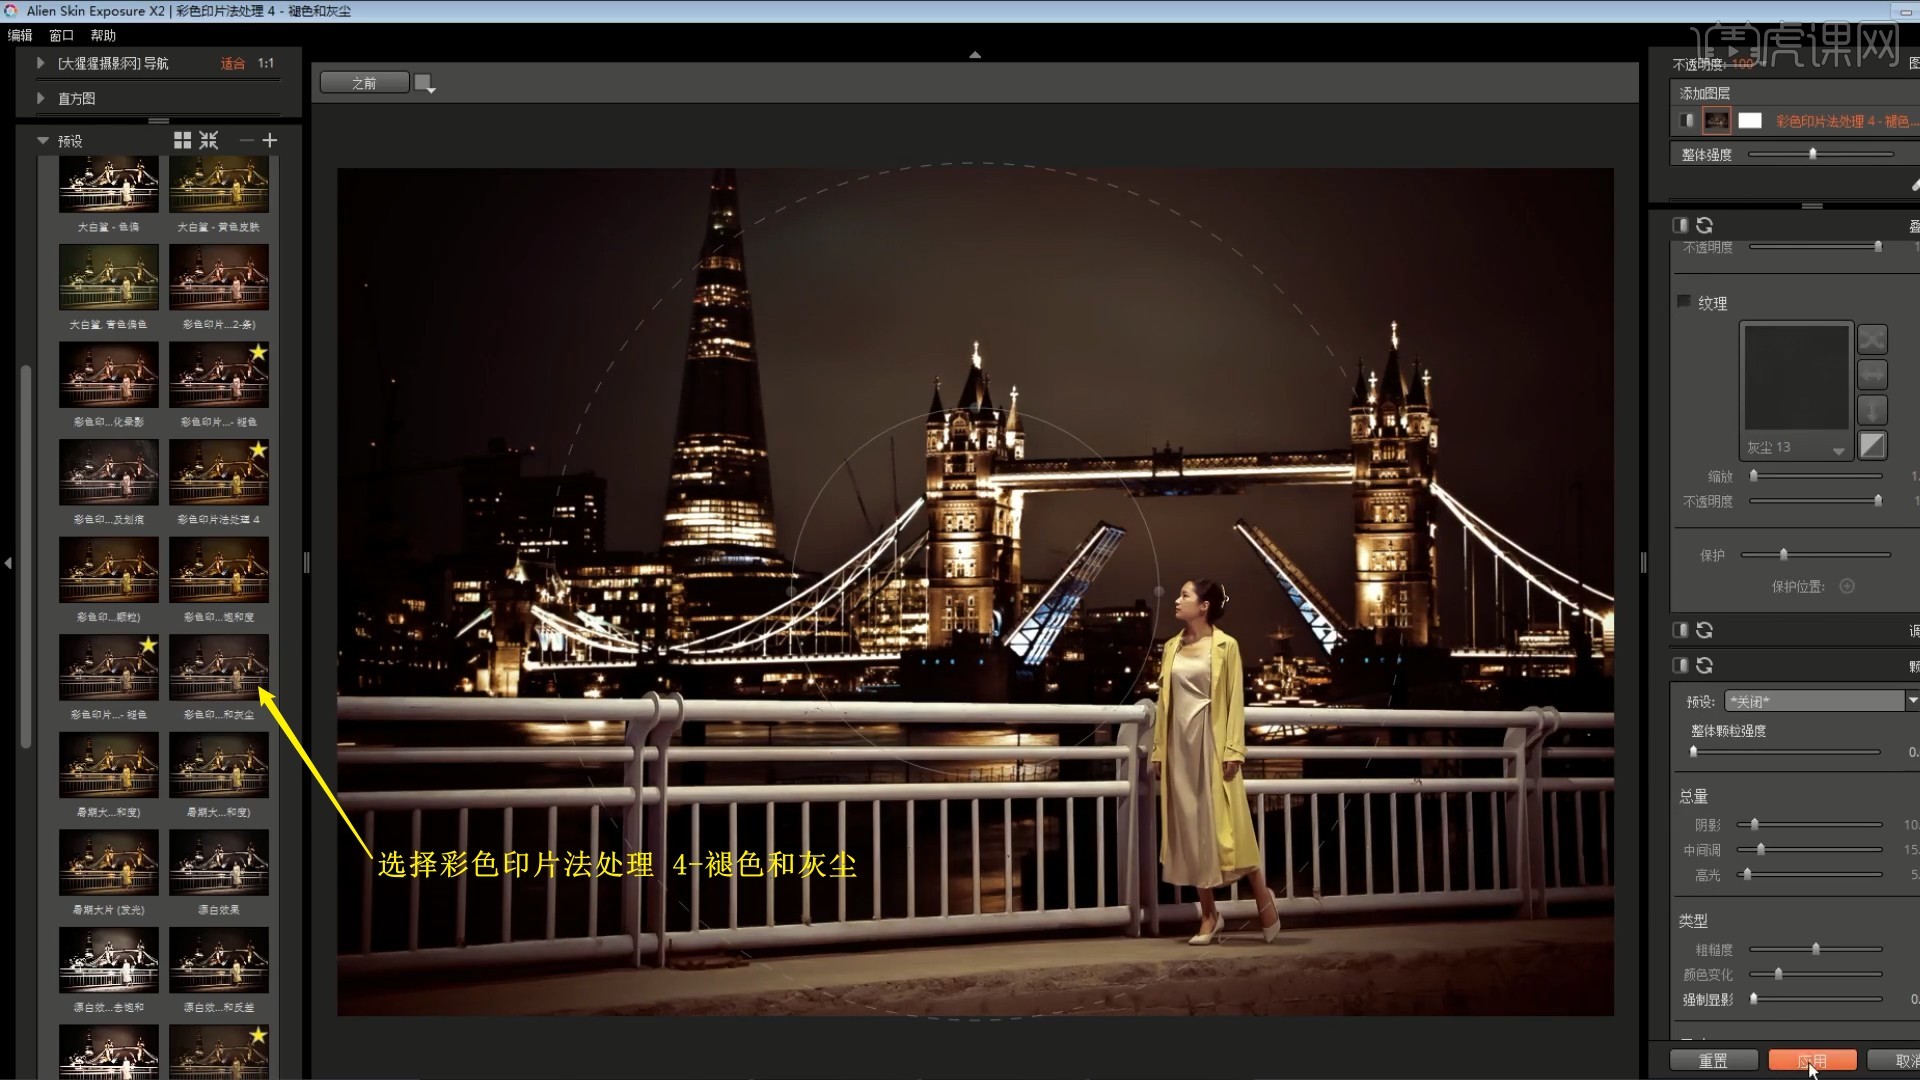Toggle the 颗粒 grain panel switch above 预设
This screenshot has height=1080, width=1920.
1681,665
